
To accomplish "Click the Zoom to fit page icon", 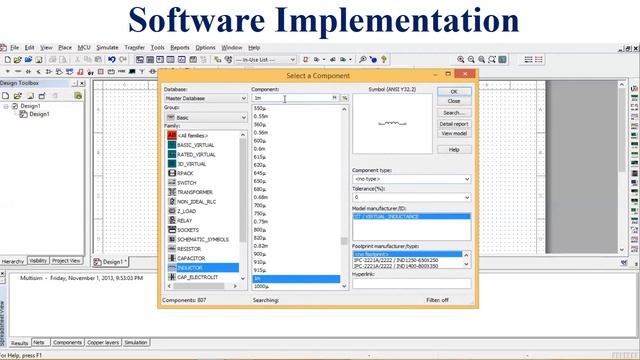I will 492,60.
